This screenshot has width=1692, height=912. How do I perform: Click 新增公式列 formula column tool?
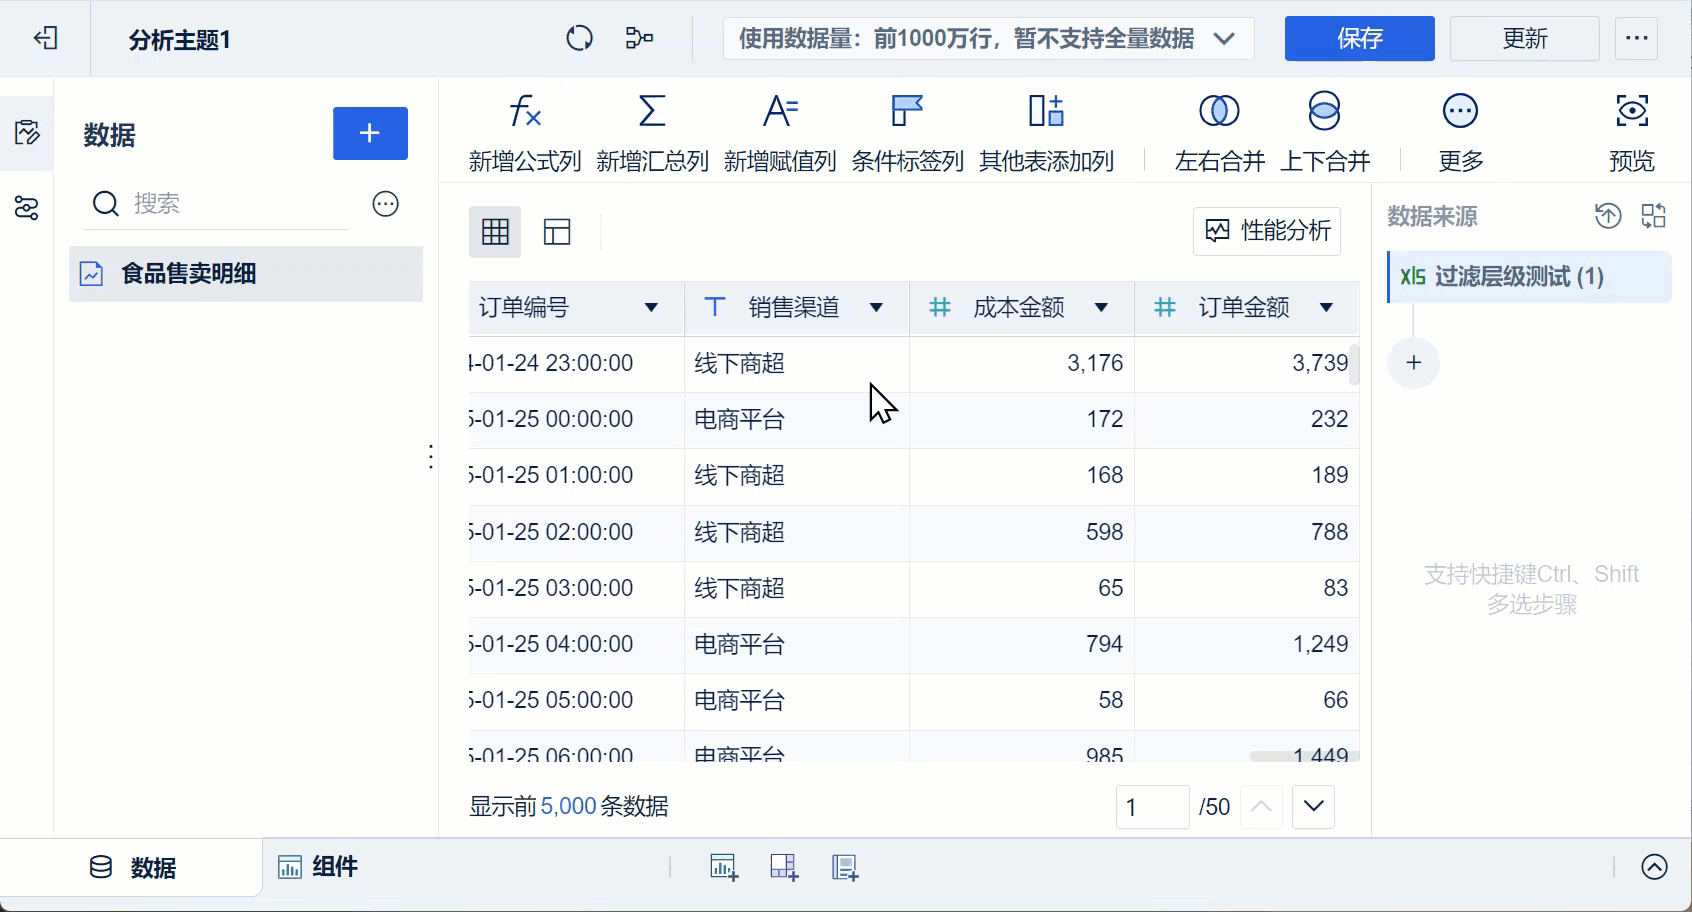(525, 133)
